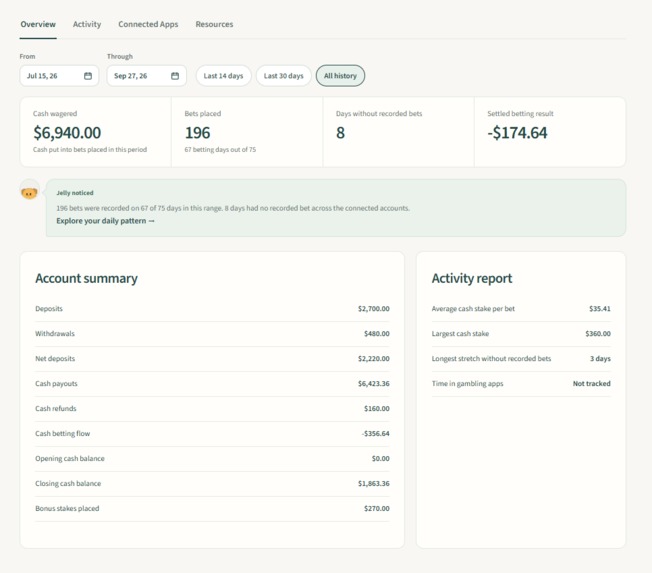Image resolution: width=652 pixels, height=573 pixels.
Task: Click the Largest cash stake label
Action: (460, 333)
